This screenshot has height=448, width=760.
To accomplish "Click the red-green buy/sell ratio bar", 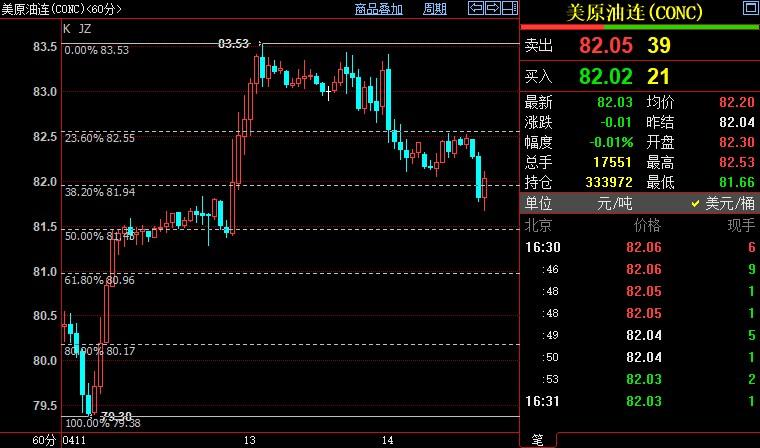I will pos(640,27).
